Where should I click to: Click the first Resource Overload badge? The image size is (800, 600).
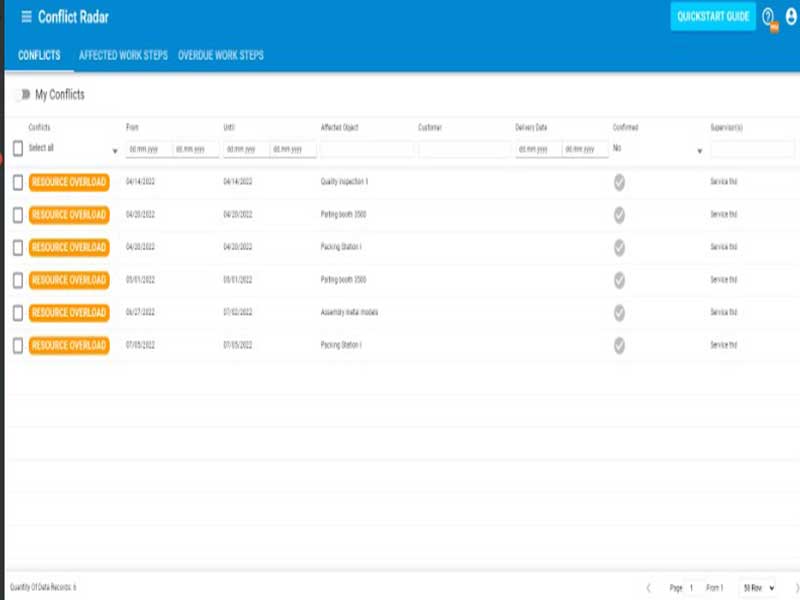pyautogui.click(x=69, y=182)
